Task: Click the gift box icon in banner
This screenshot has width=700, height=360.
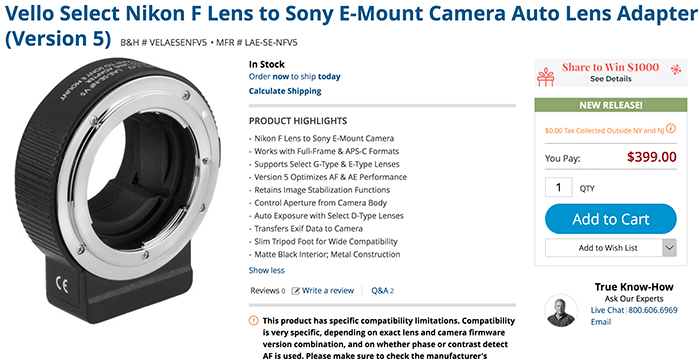Action: 545,77
